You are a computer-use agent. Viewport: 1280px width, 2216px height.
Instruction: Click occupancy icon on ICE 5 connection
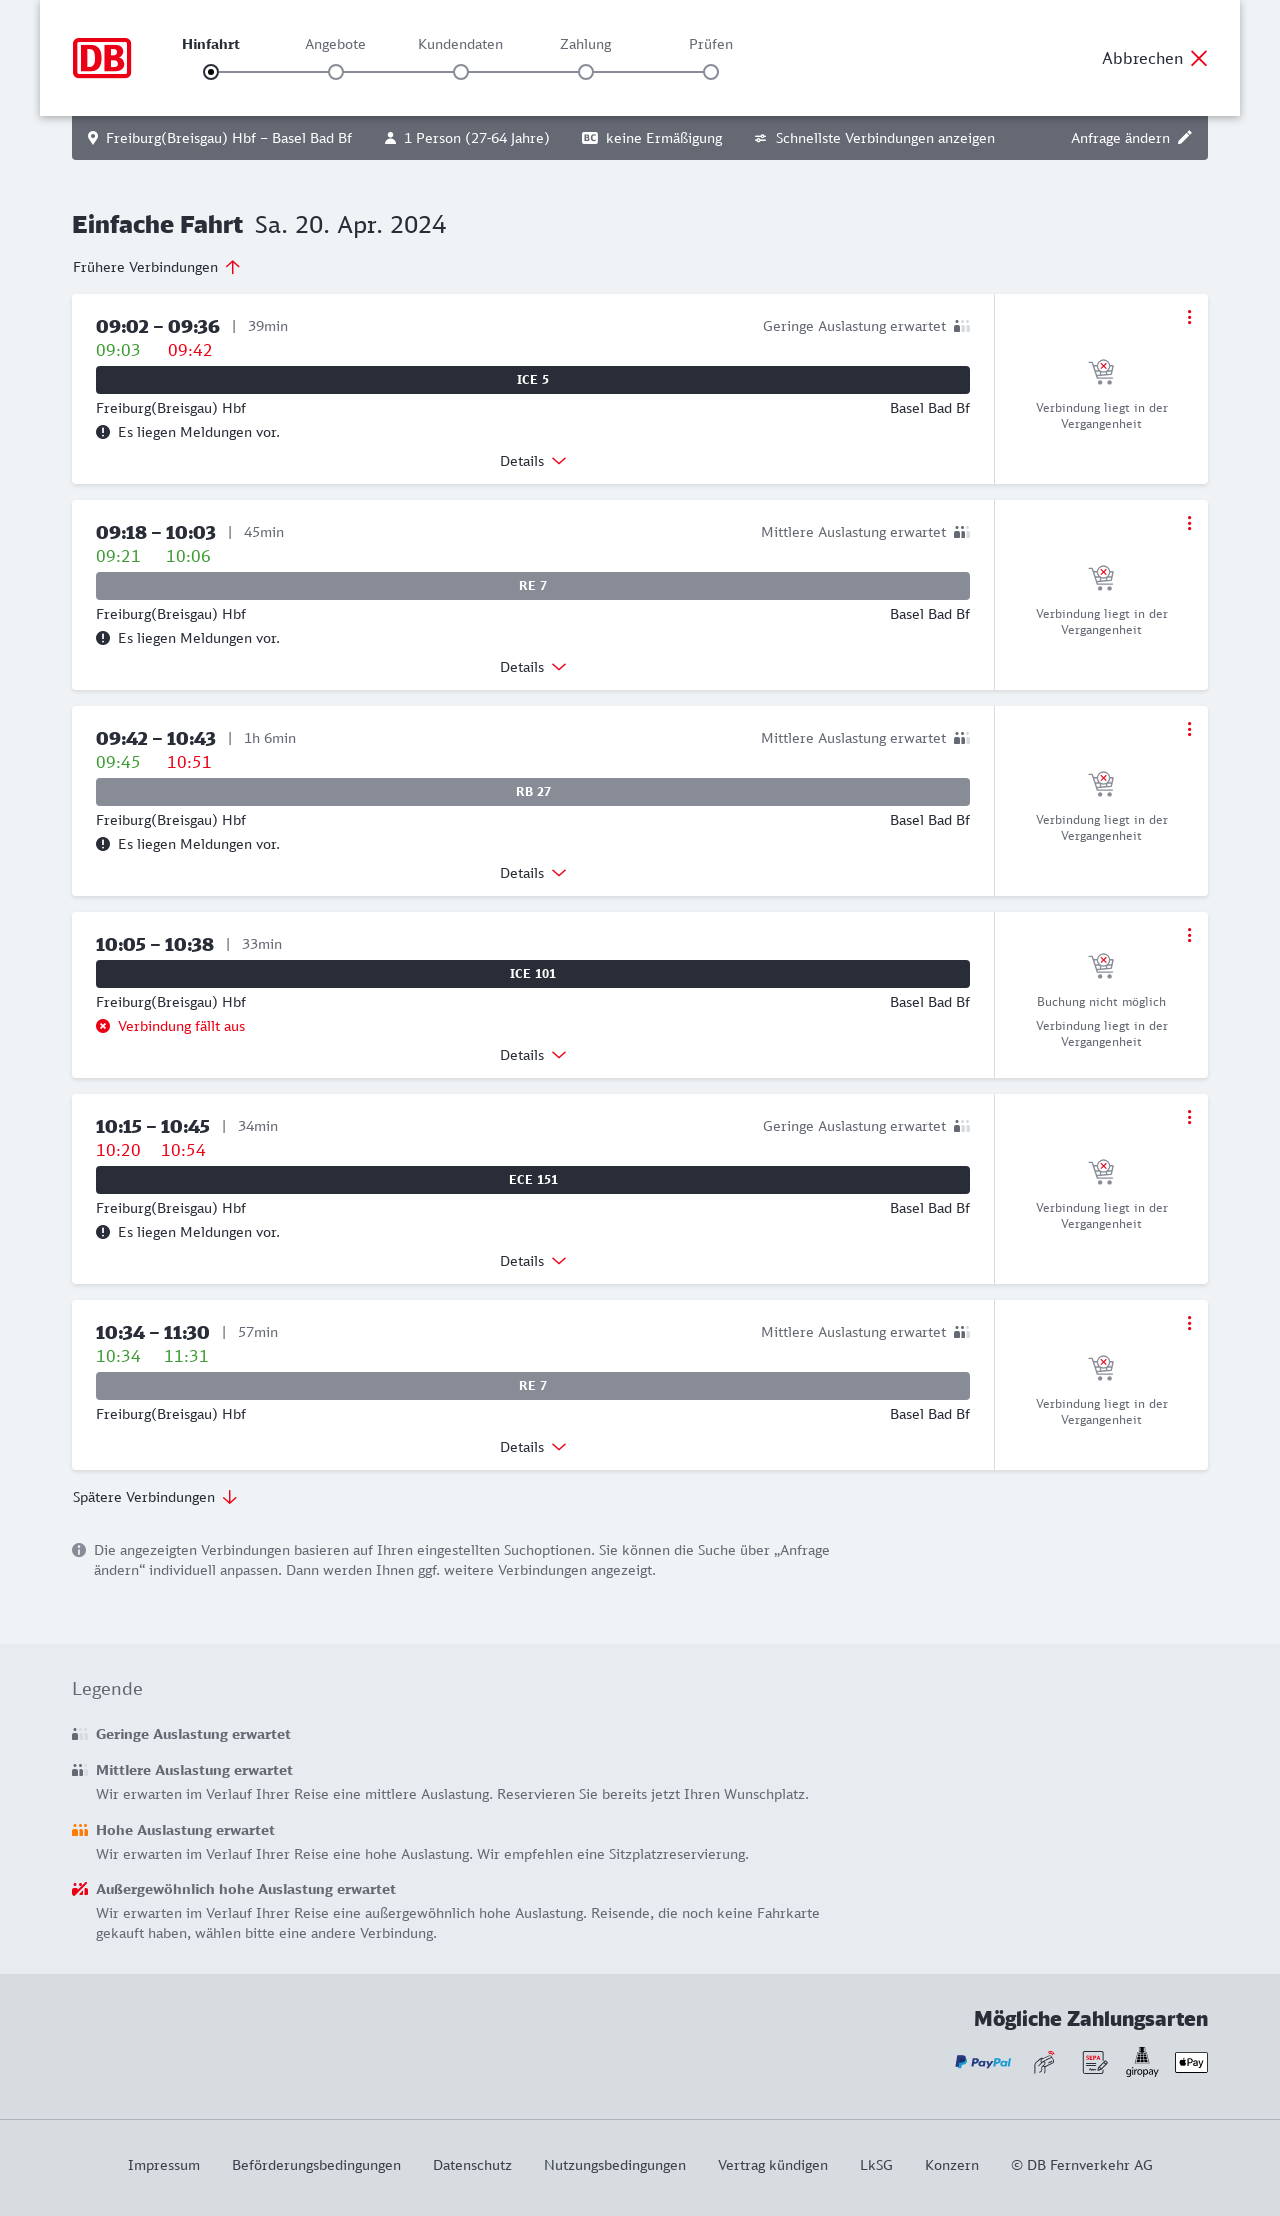click(x=962, y=326)
